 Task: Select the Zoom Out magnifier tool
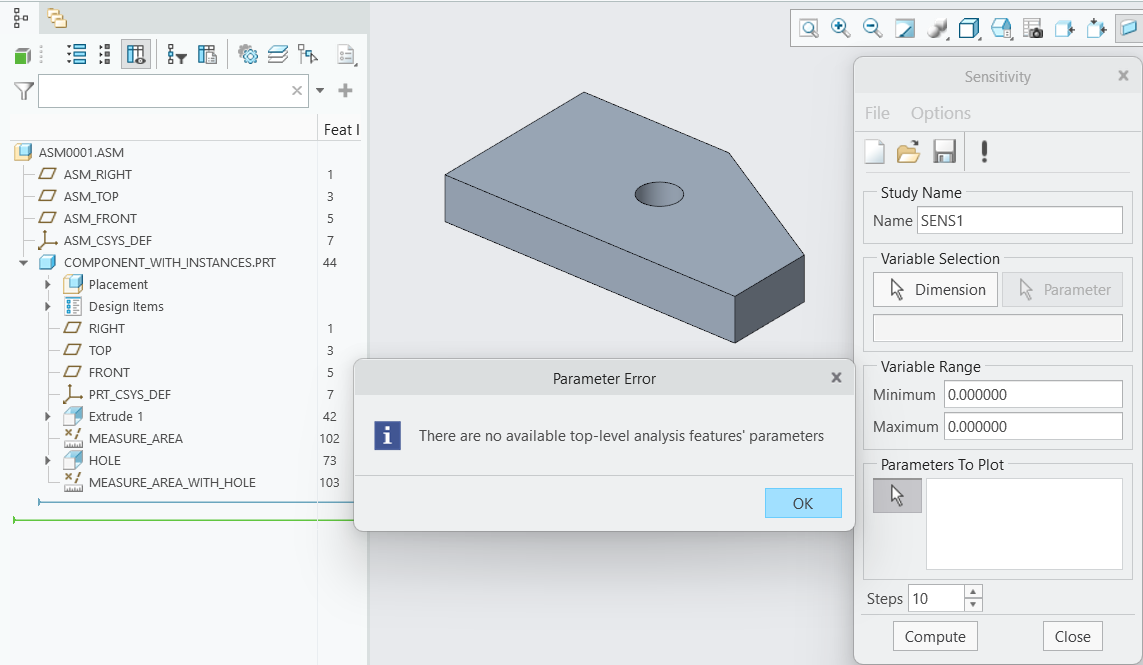[x=872, y=28]
